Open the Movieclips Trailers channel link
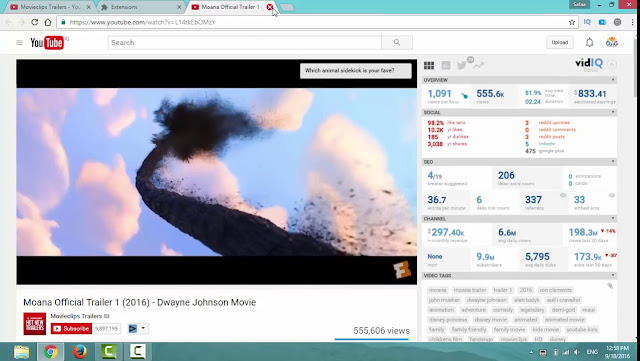 76,316
